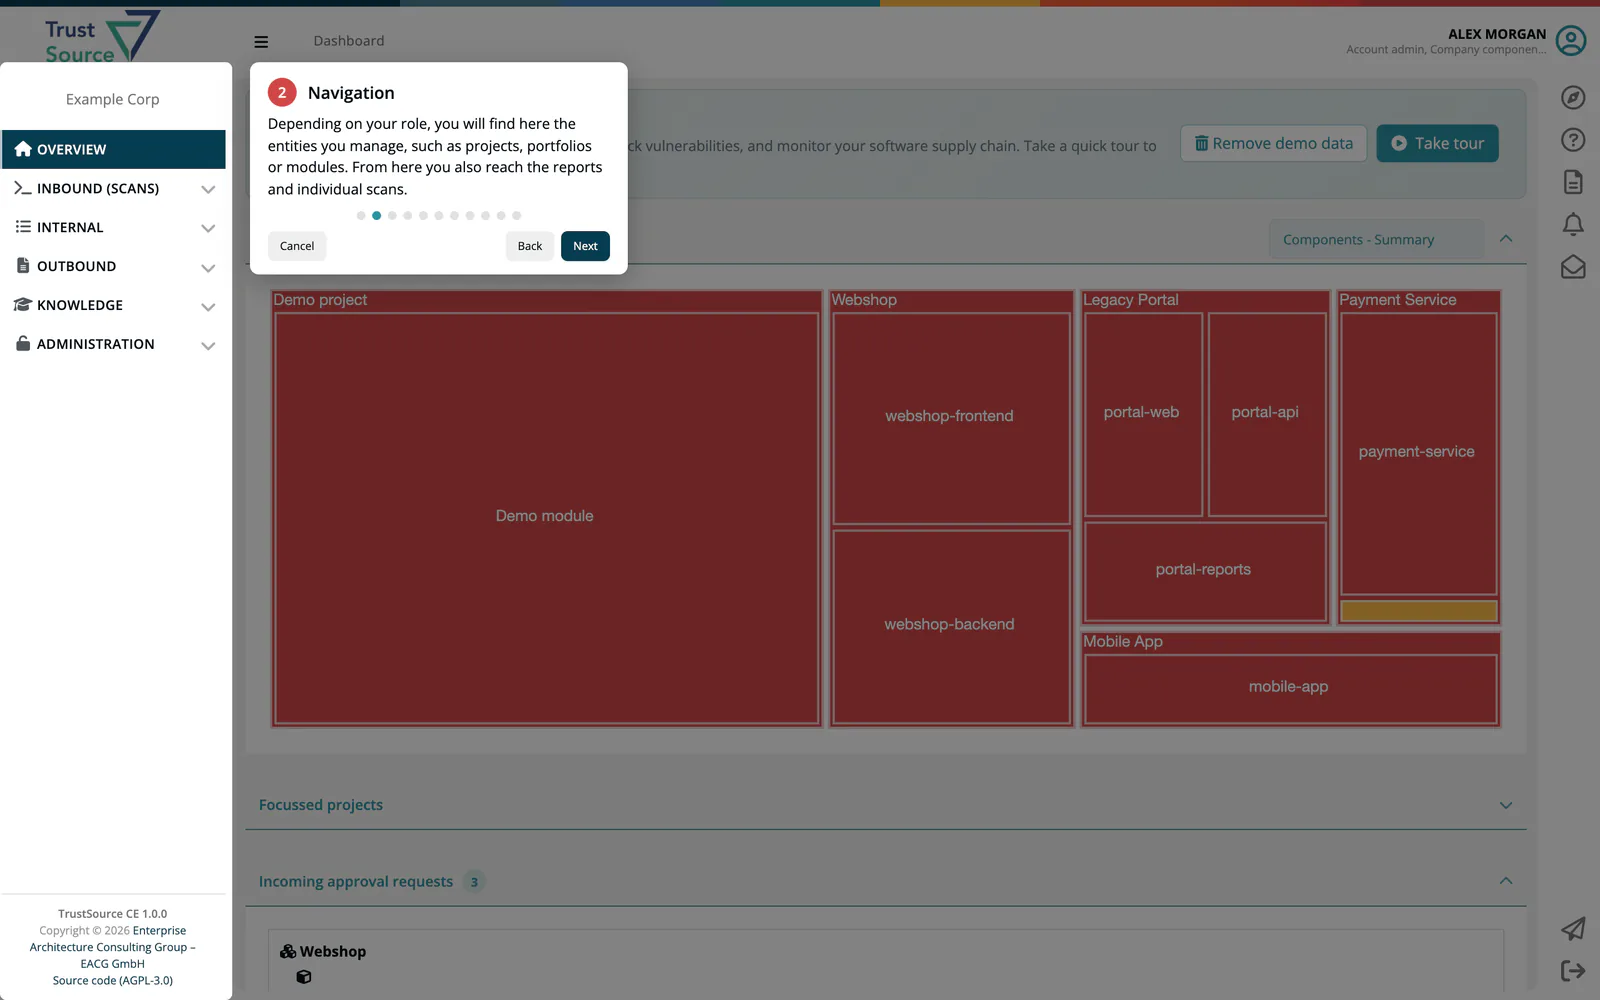Image resolution: width=1600 pixels, height=1000 pixels.
Task: Select the webshop-frontend treemap tile
Action: point(951,418)
